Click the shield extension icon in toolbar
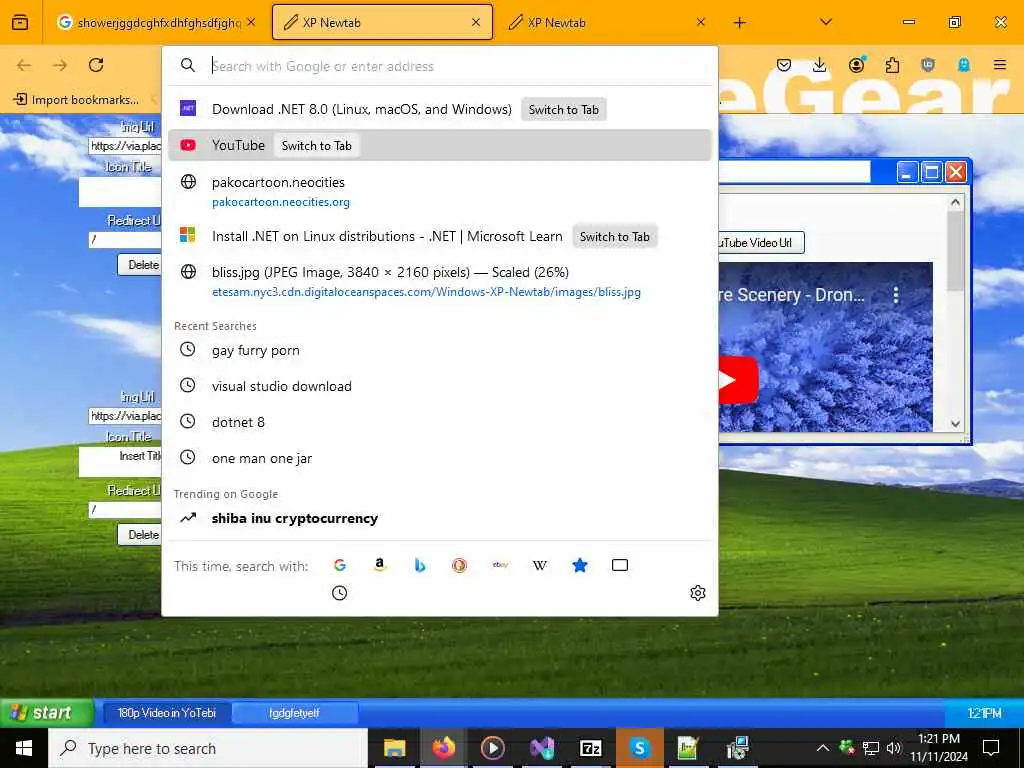1024x768 pixels. [928, 65]
